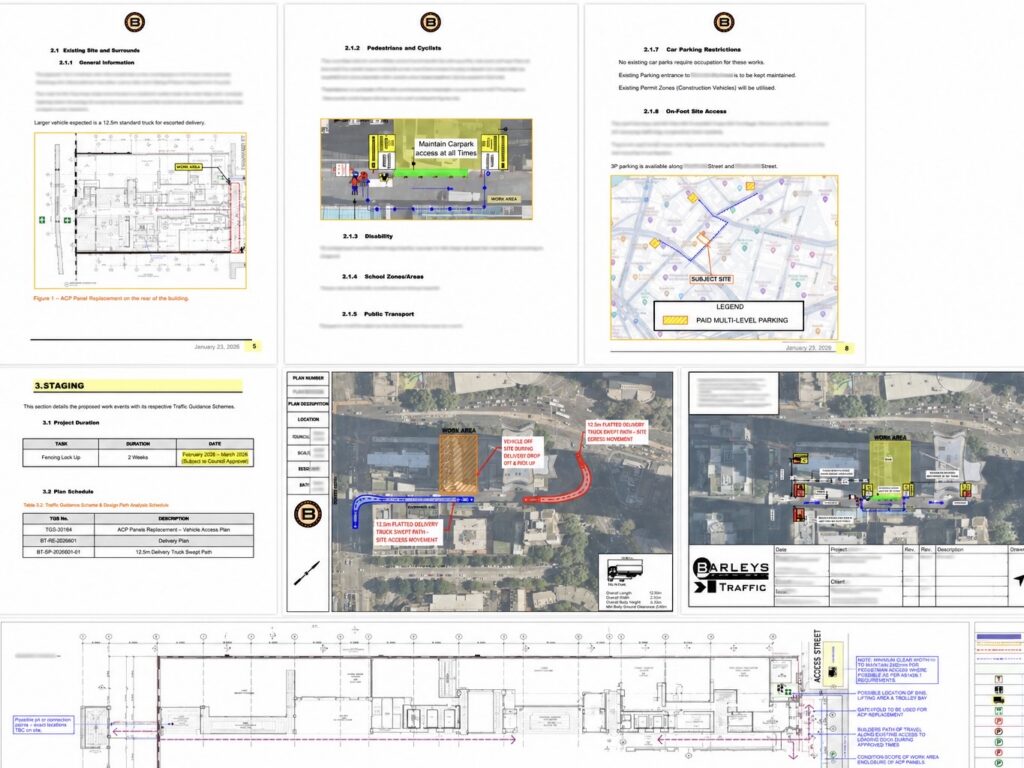
Task: Click 'Fencing Lock Up' table cell
Action: click(61, 457)
